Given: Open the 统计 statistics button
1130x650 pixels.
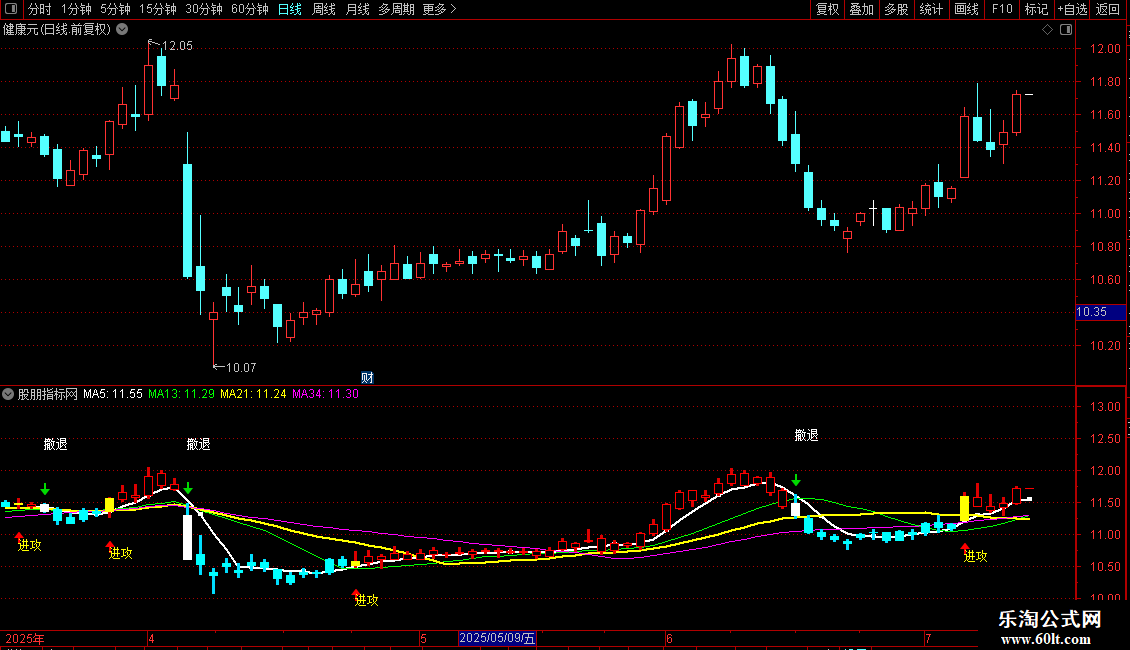Looking at the screenshot, I should [x=931, y=9].
